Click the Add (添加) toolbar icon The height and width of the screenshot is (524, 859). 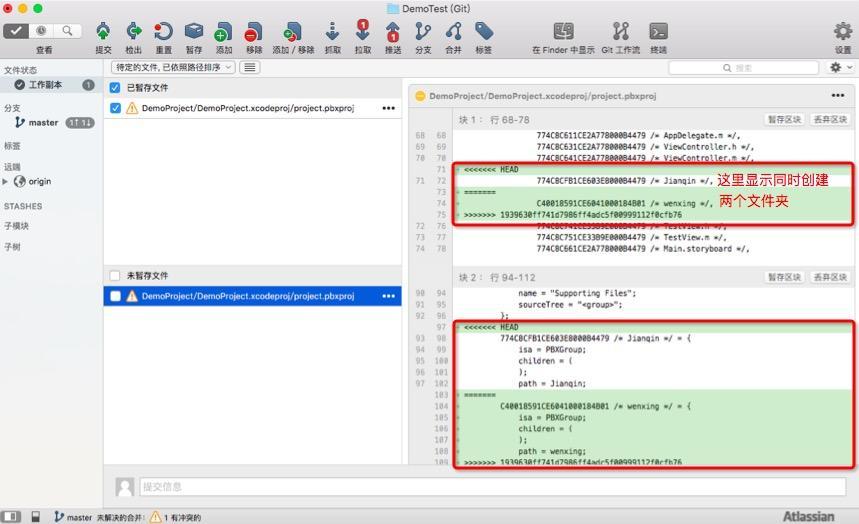[x=223, y=32]
